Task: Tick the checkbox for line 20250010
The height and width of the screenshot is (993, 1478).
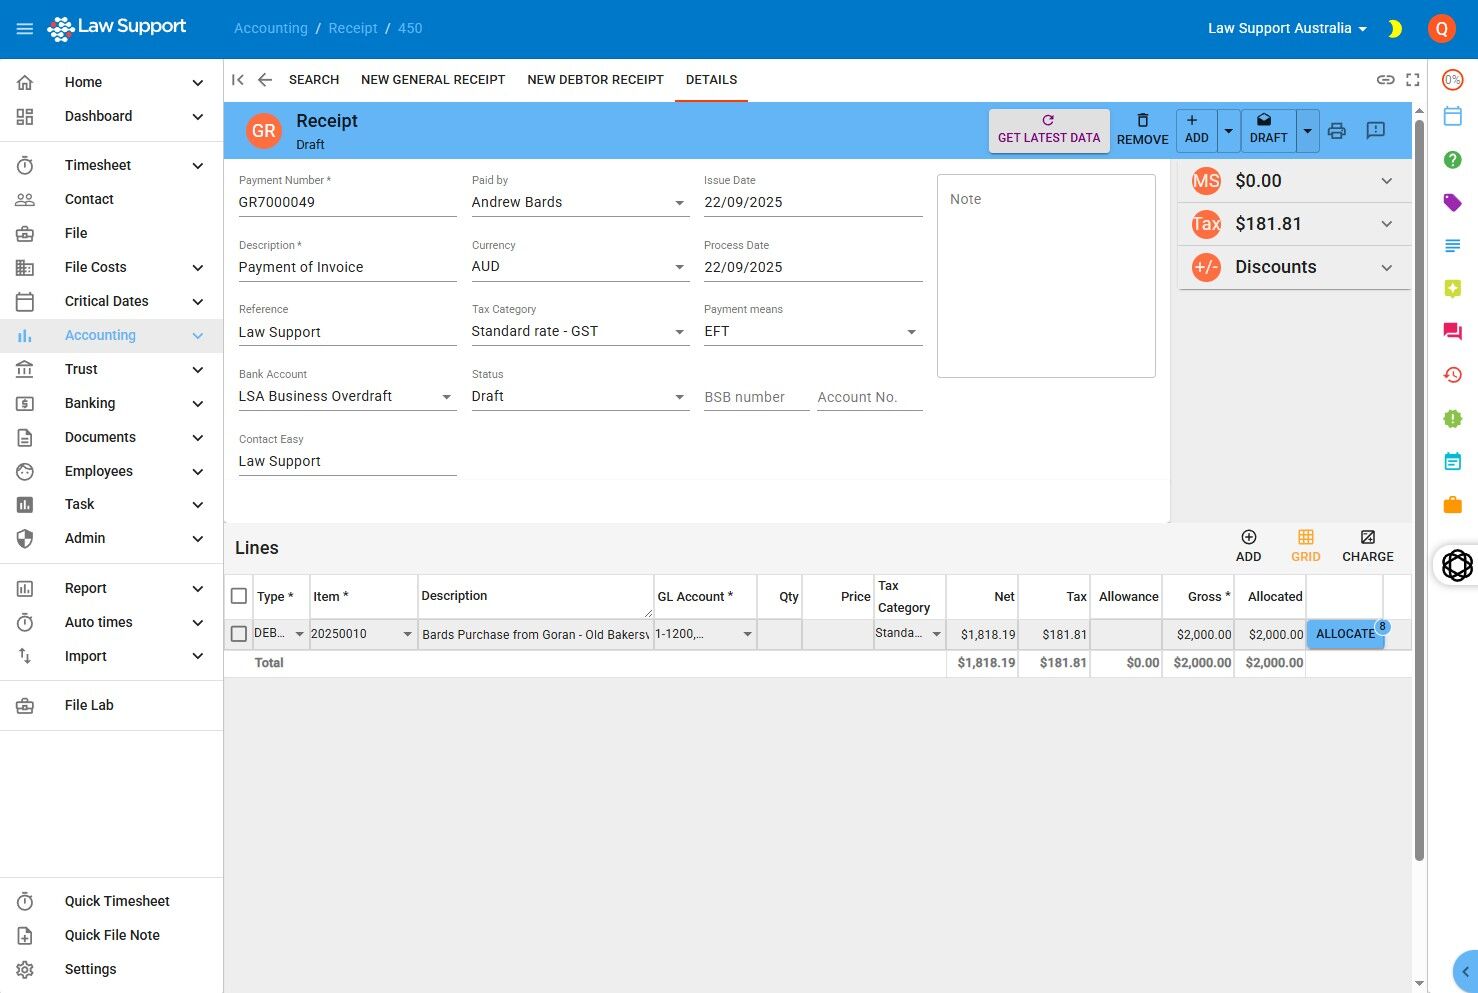Action: pos(239,634)
